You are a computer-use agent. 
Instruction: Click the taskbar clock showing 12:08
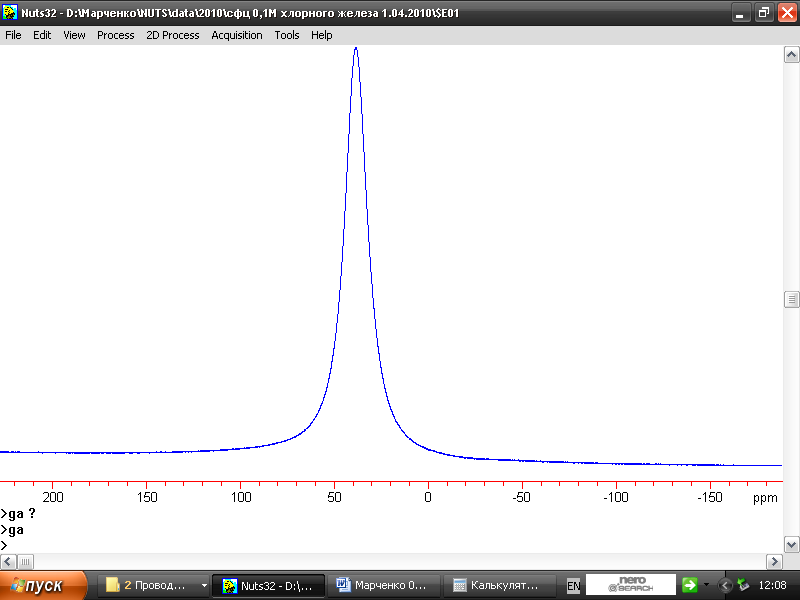(772, 585)
